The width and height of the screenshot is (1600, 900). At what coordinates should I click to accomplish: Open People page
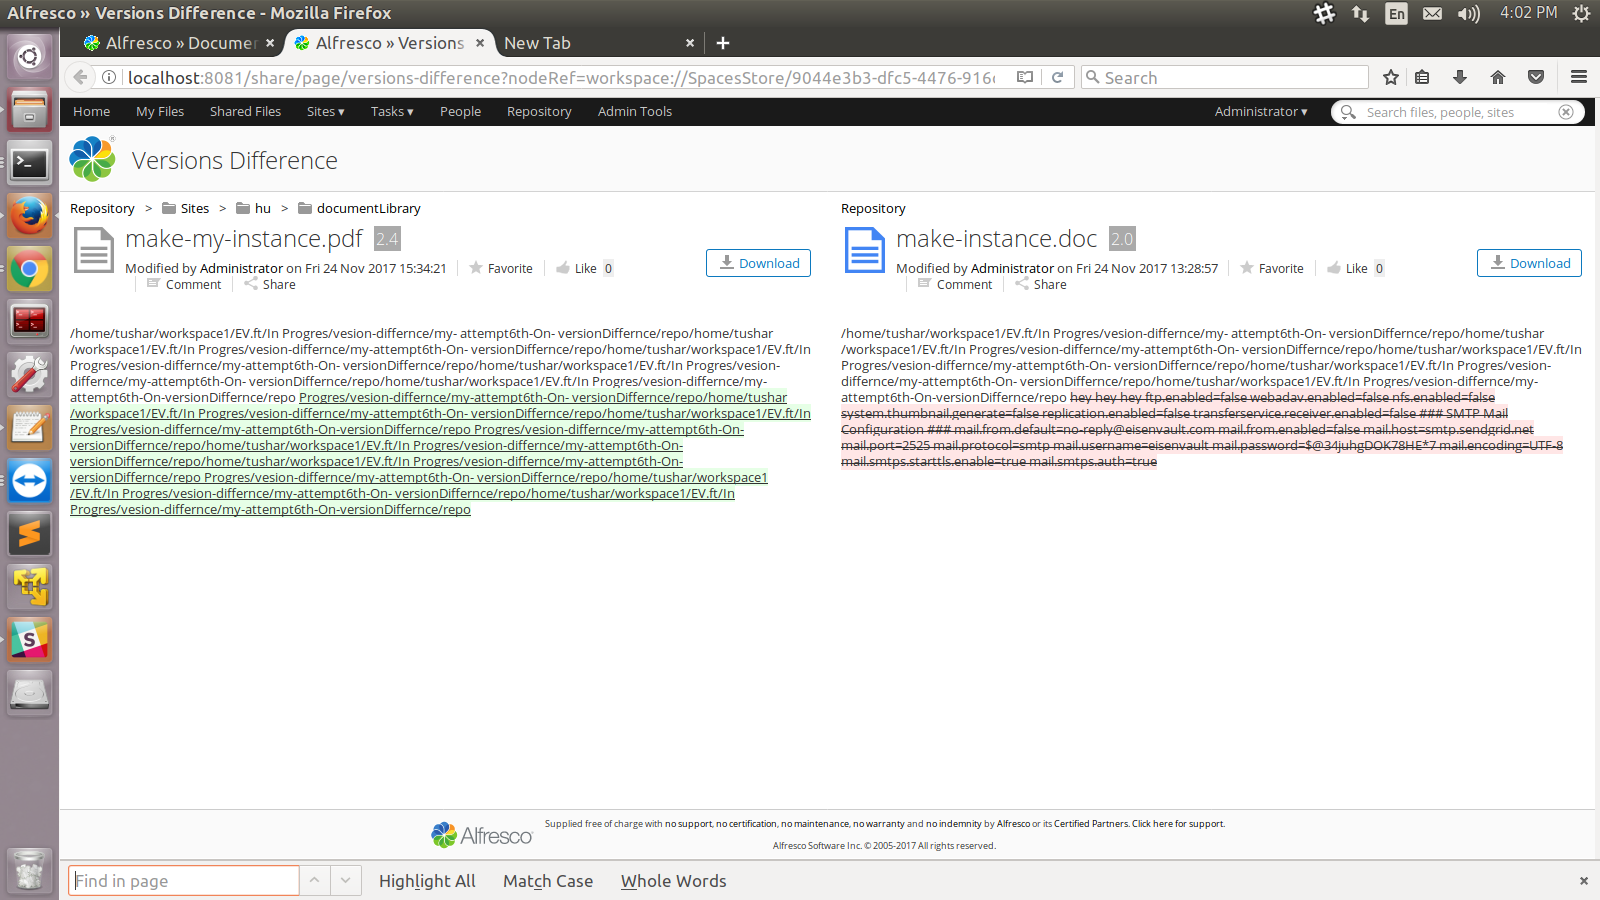click(x=460, y=111)
